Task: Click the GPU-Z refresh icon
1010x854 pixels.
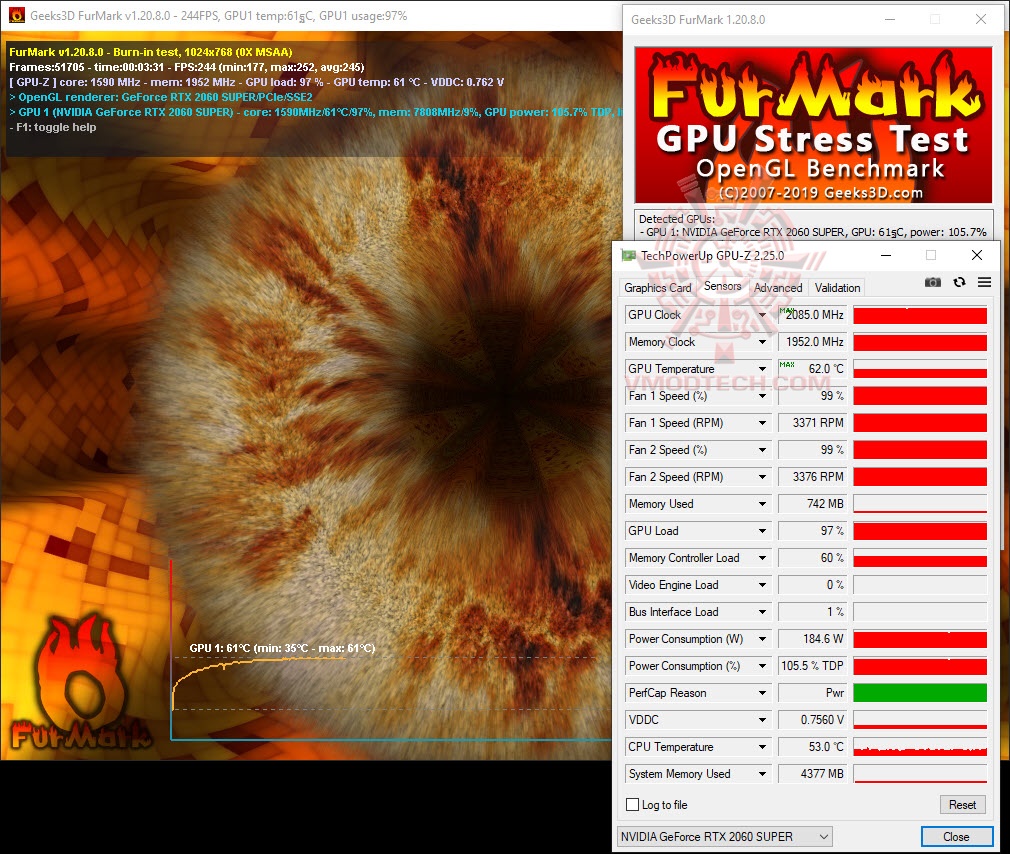Action: pos(959,282)
